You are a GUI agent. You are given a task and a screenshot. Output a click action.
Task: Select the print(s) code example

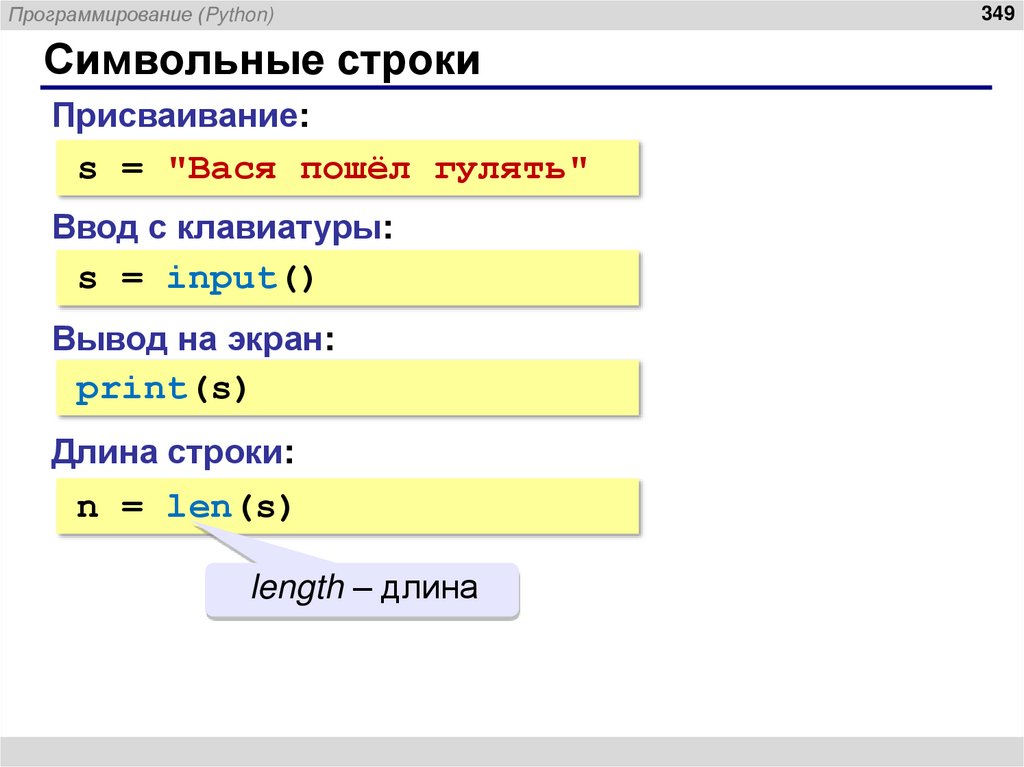(x=345, y=388)
